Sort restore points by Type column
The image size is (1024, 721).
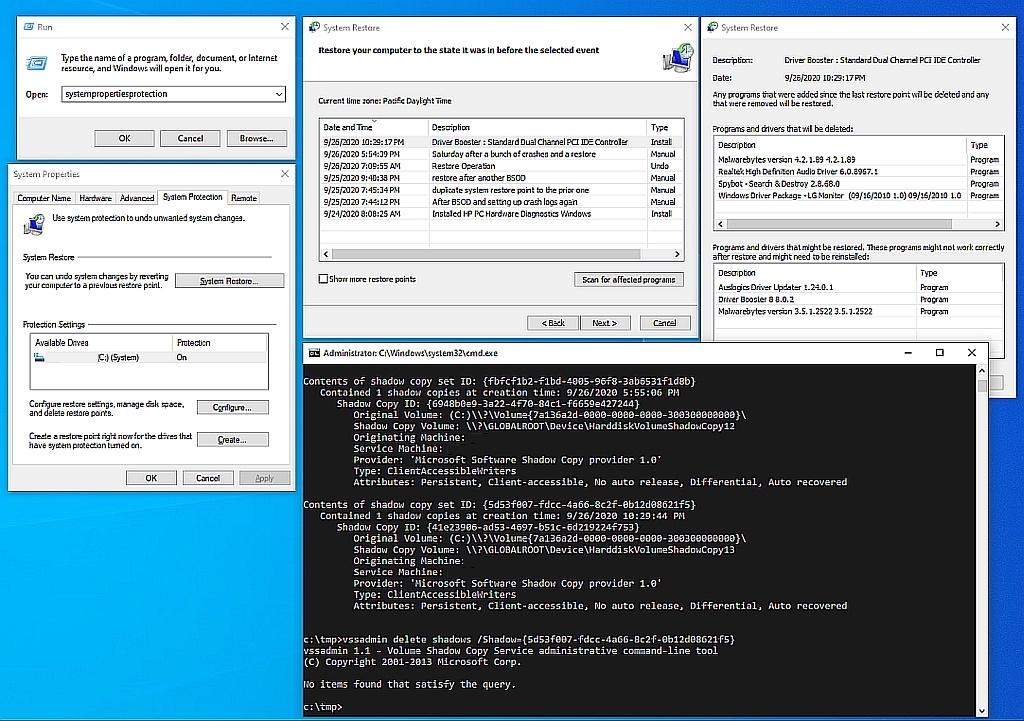pos(665,127)
